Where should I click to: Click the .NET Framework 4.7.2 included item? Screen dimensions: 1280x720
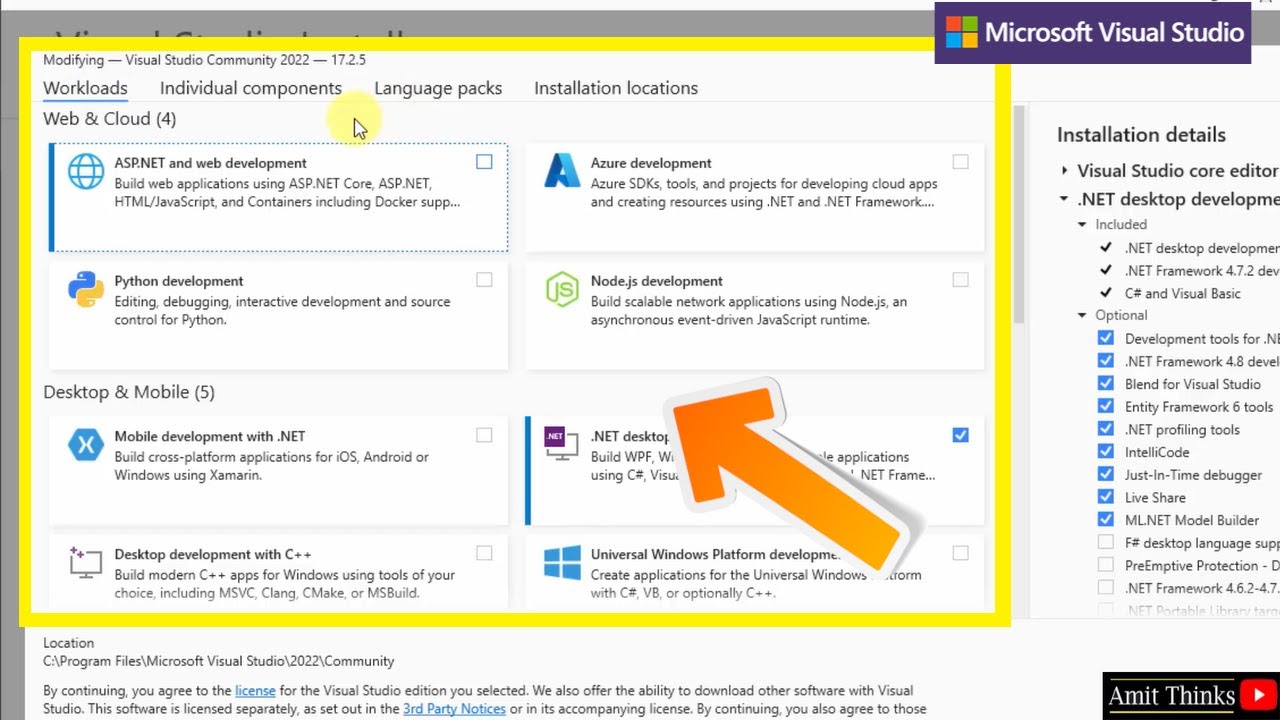tap(1202, 271)
